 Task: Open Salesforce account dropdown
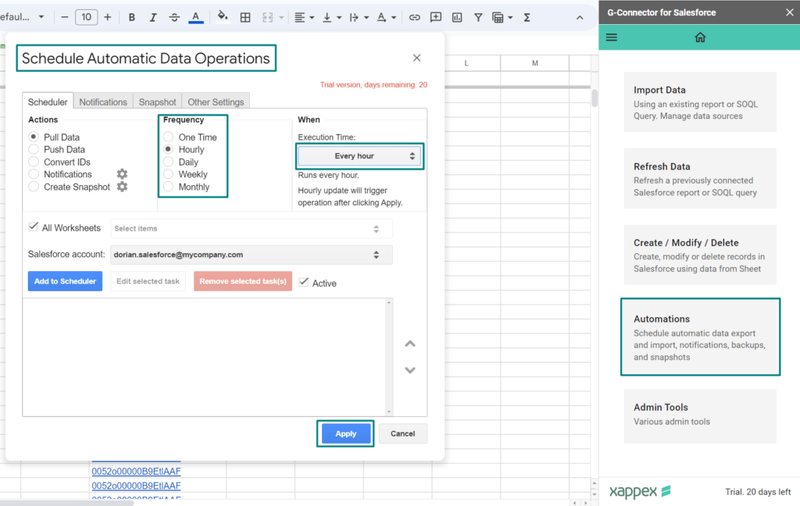coord(252,255)
